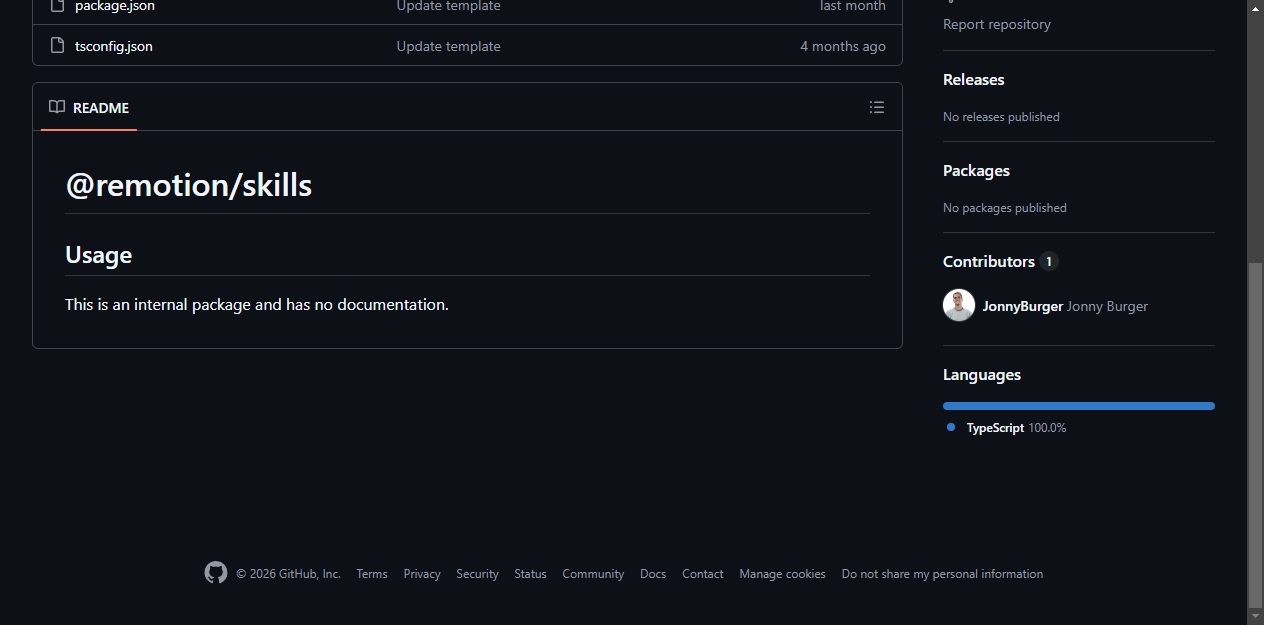This screenshot has height=625, width=1264.
Task: Open Terms footer link
Action: tap(372, 574)
